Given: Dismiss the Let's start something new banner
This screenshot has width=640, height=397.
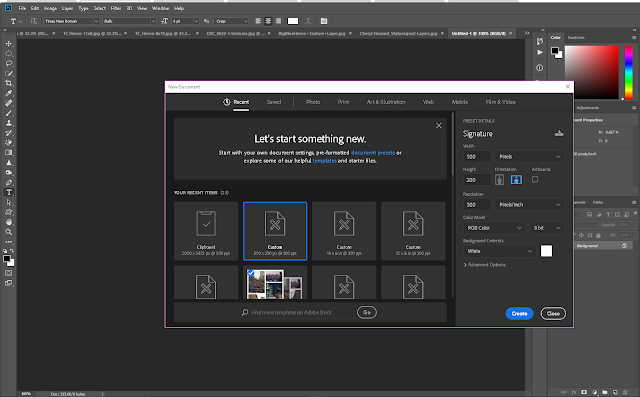Looking at the screenshot, I should point(438,126).
